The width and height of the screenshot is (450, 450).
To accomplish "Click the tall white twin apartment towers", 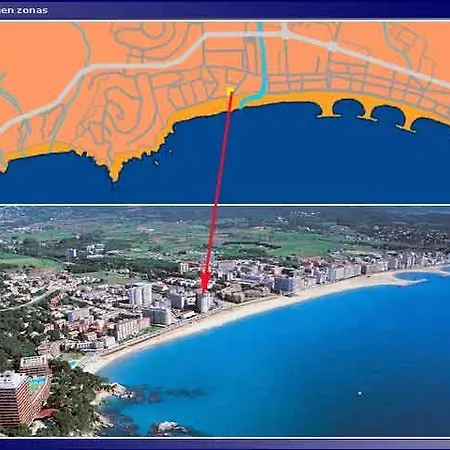I will click(141, 294).
